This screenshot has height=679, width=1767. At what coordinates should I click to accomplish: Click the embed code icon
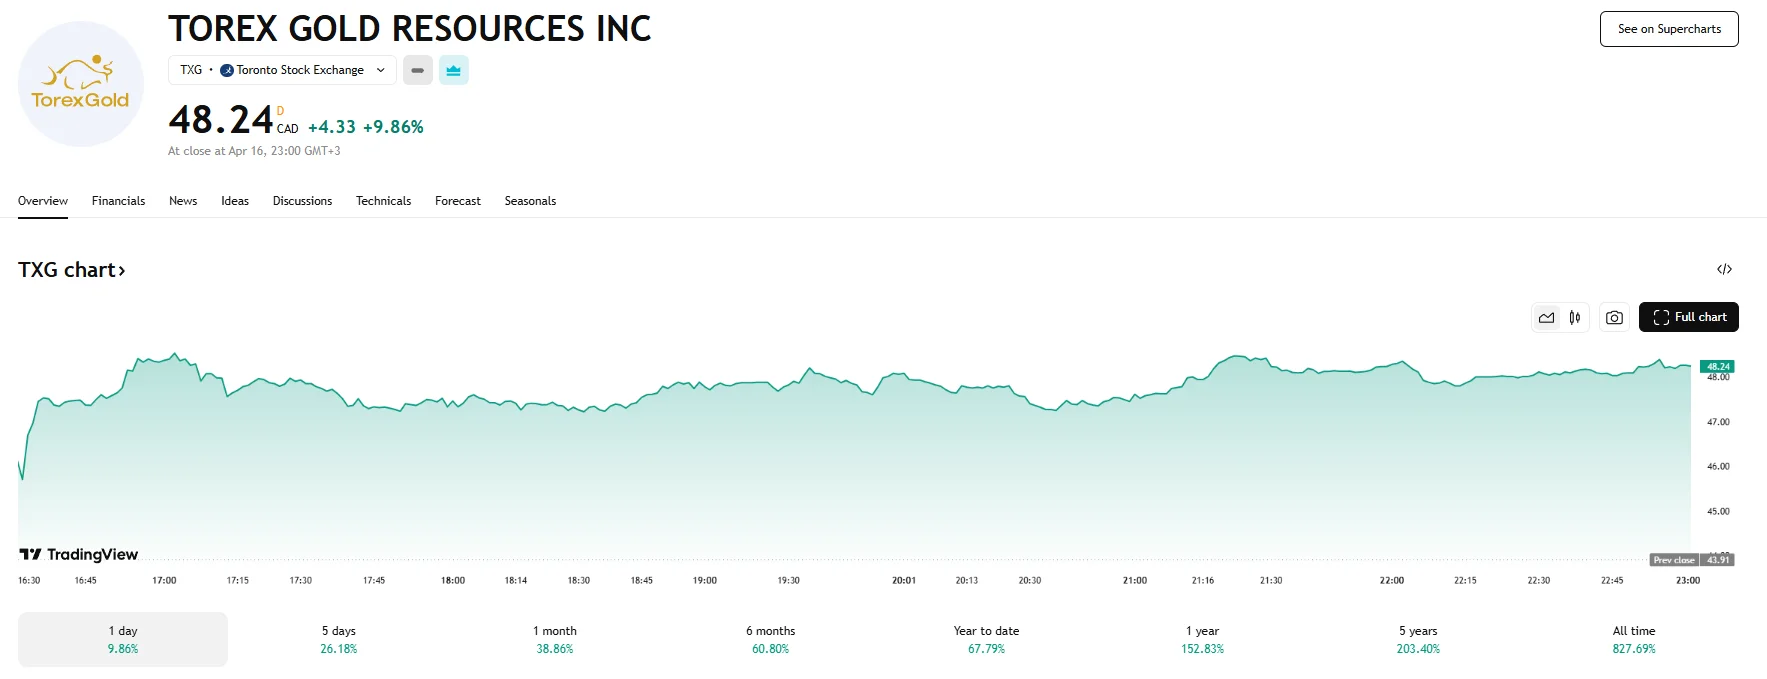click(x=1724, y=269)
